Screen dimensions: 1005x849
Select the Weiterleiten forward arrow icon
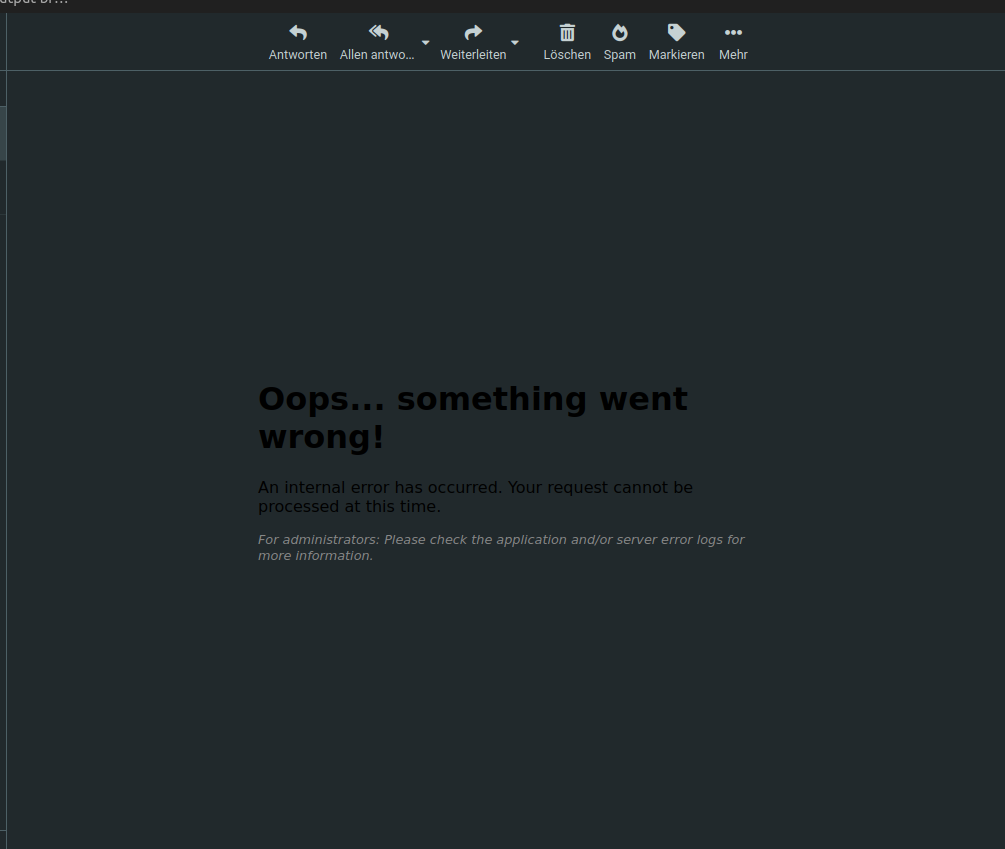472,32
